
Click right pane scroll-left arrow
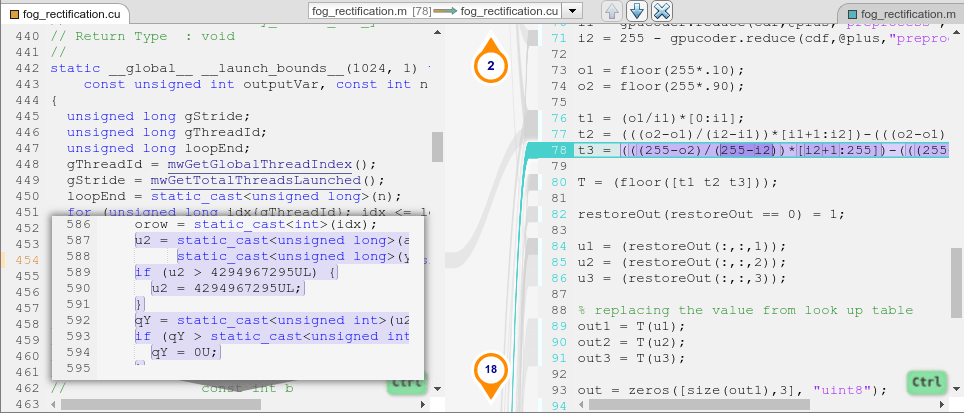click(582, 404)
